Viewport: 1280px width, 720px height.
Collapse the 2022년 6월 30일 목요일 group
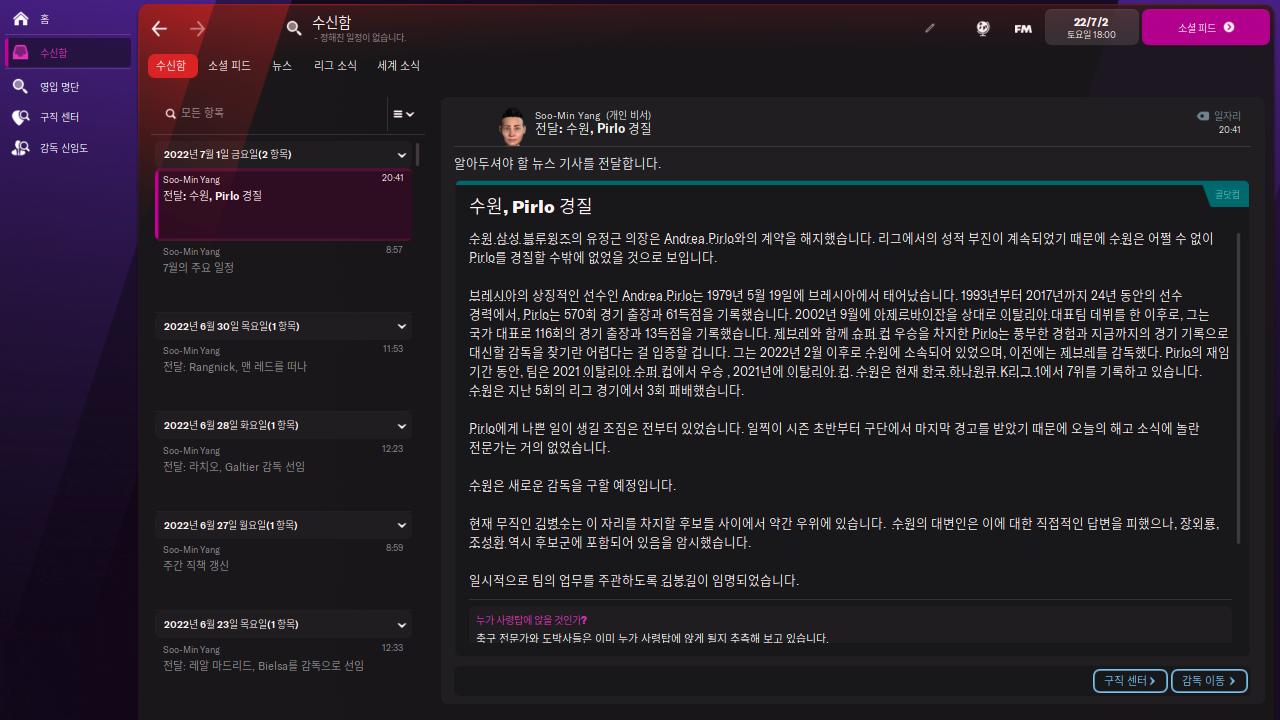tap(402, 326)
